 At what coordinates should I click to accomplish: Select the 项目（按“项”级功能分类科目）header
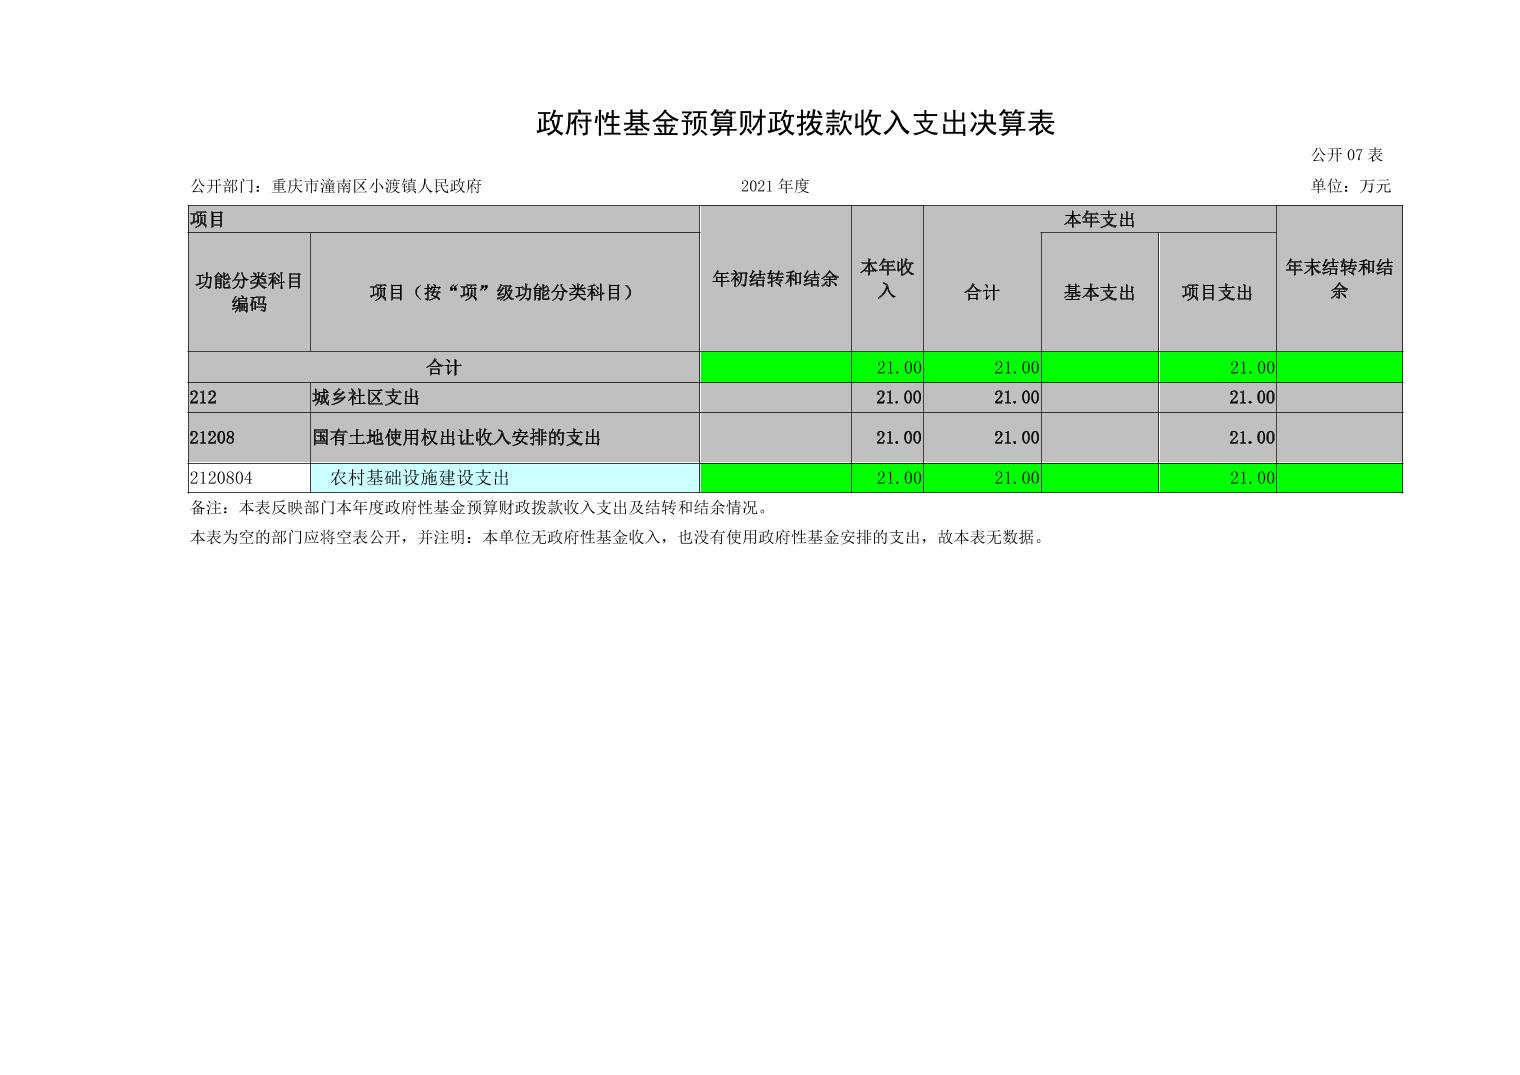(505, 292)
